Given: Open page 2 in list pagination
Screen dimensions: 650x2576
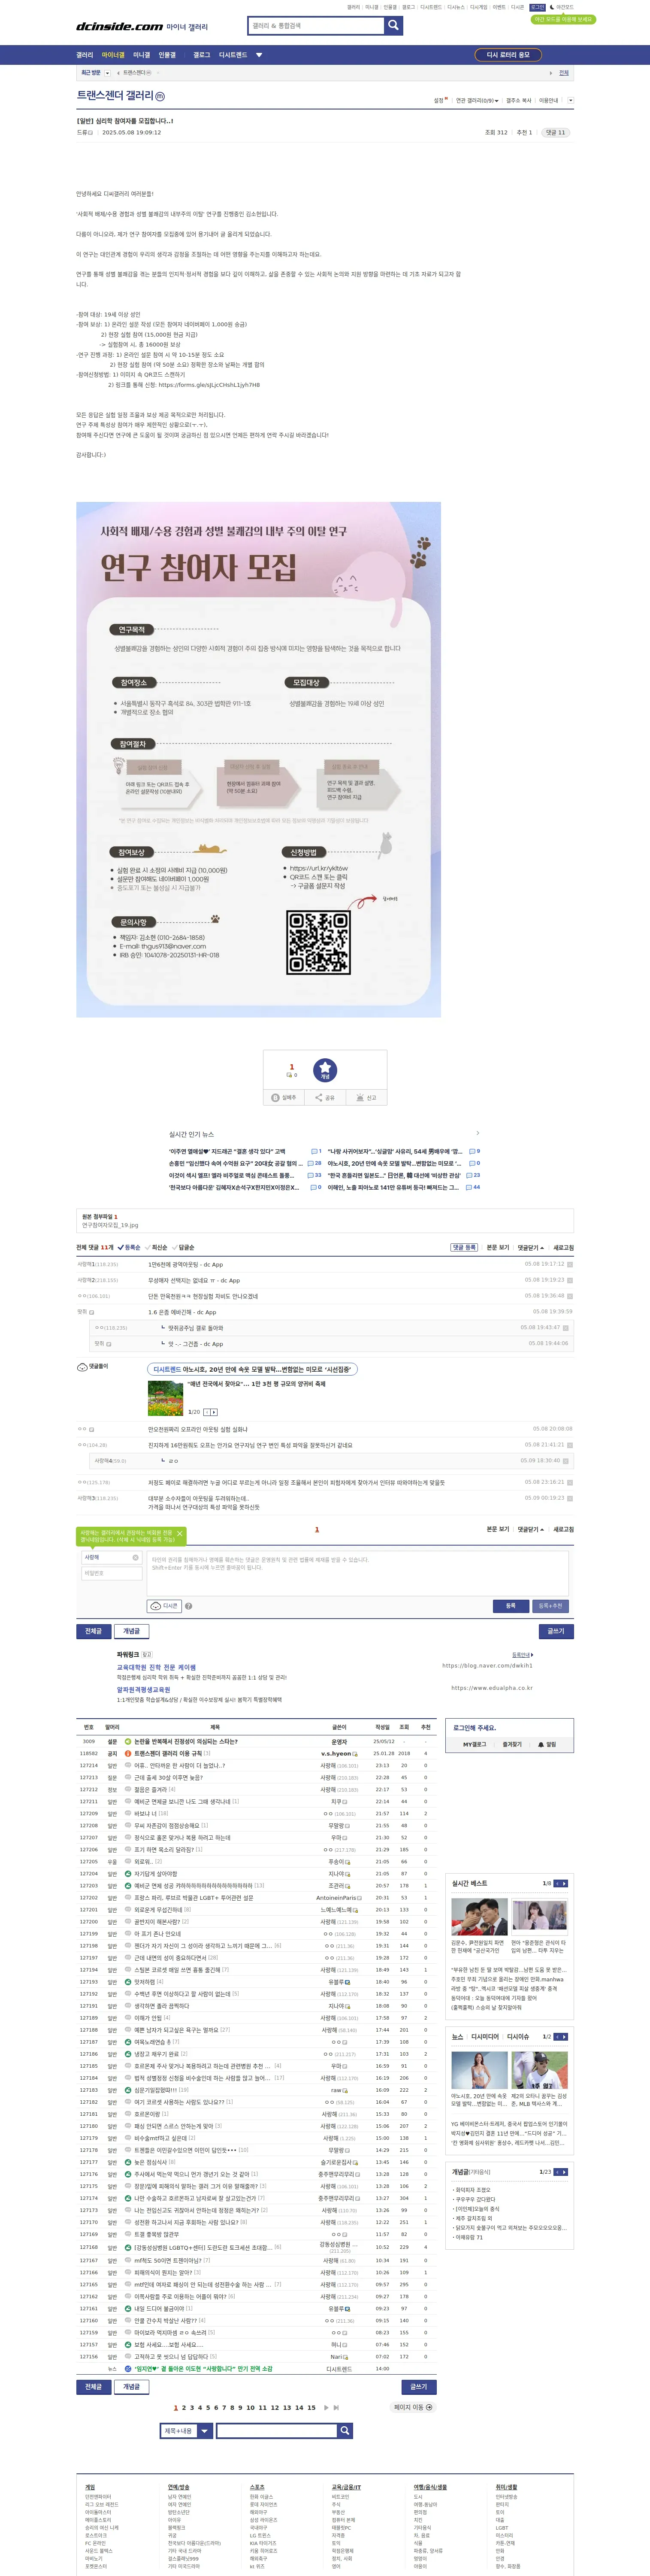Looking at the screenshot, I should (x=183, y=2408).
